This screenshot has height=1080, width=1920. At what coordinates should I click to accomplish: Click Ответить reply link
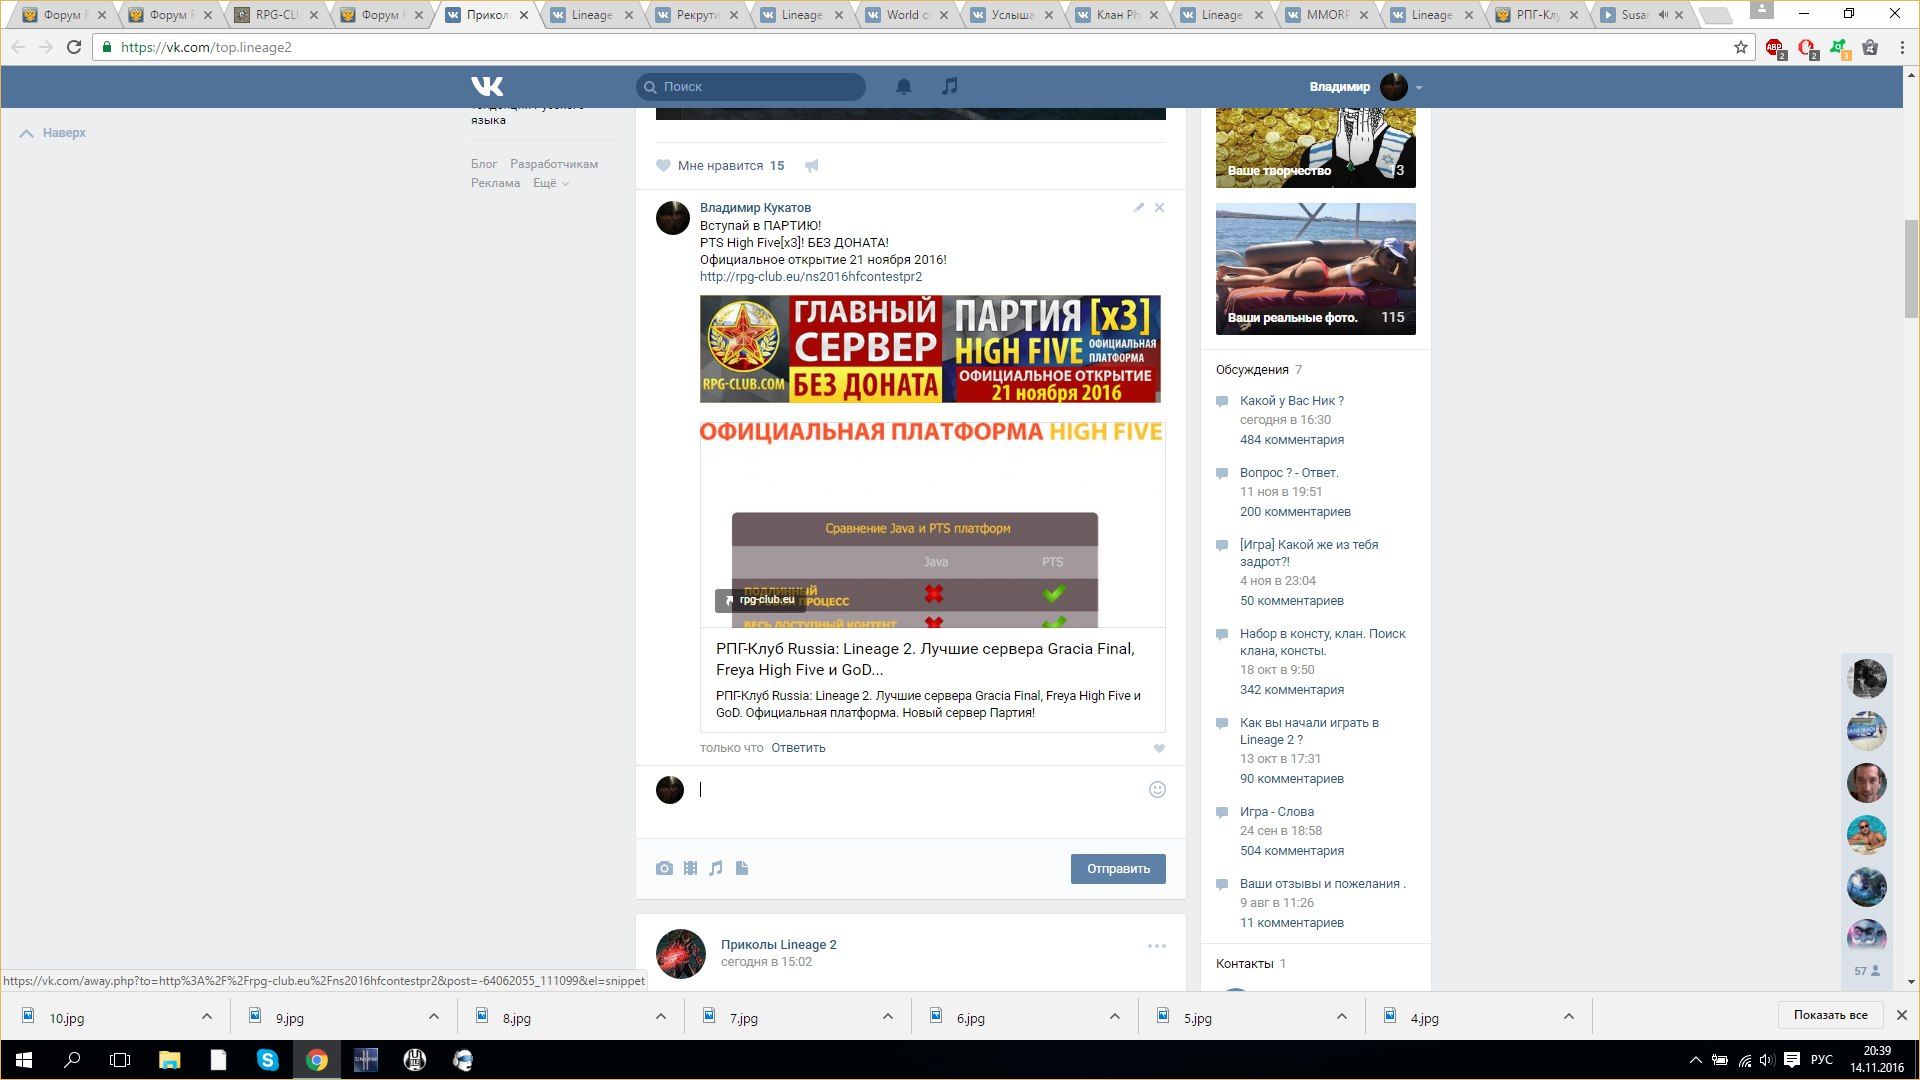(798, 748)
